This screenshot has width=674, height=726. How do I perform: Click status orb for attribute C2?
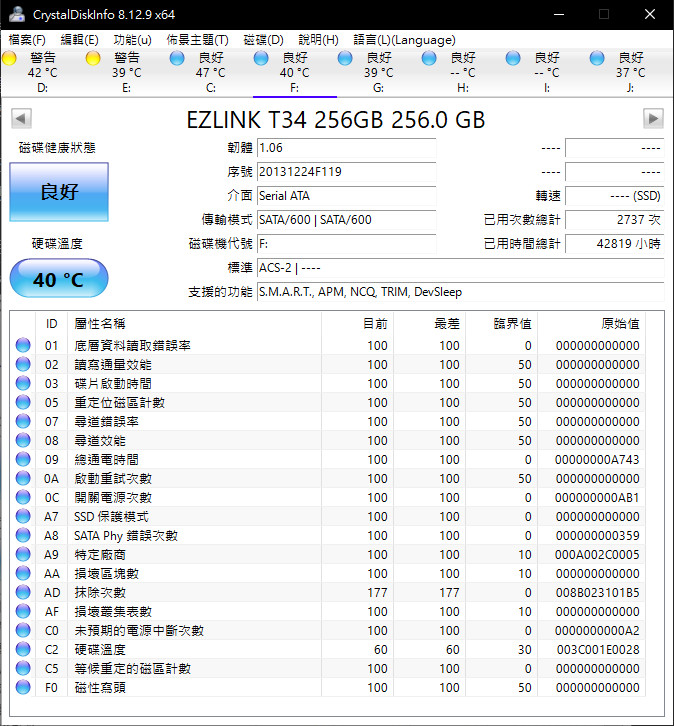click(23, 649)
